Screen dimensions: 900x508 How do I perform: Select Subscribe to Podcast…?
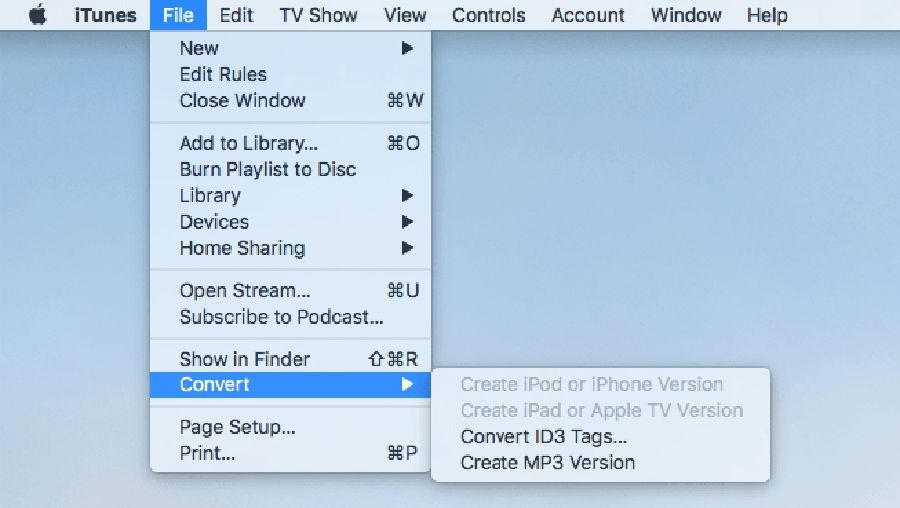[290, 317]
